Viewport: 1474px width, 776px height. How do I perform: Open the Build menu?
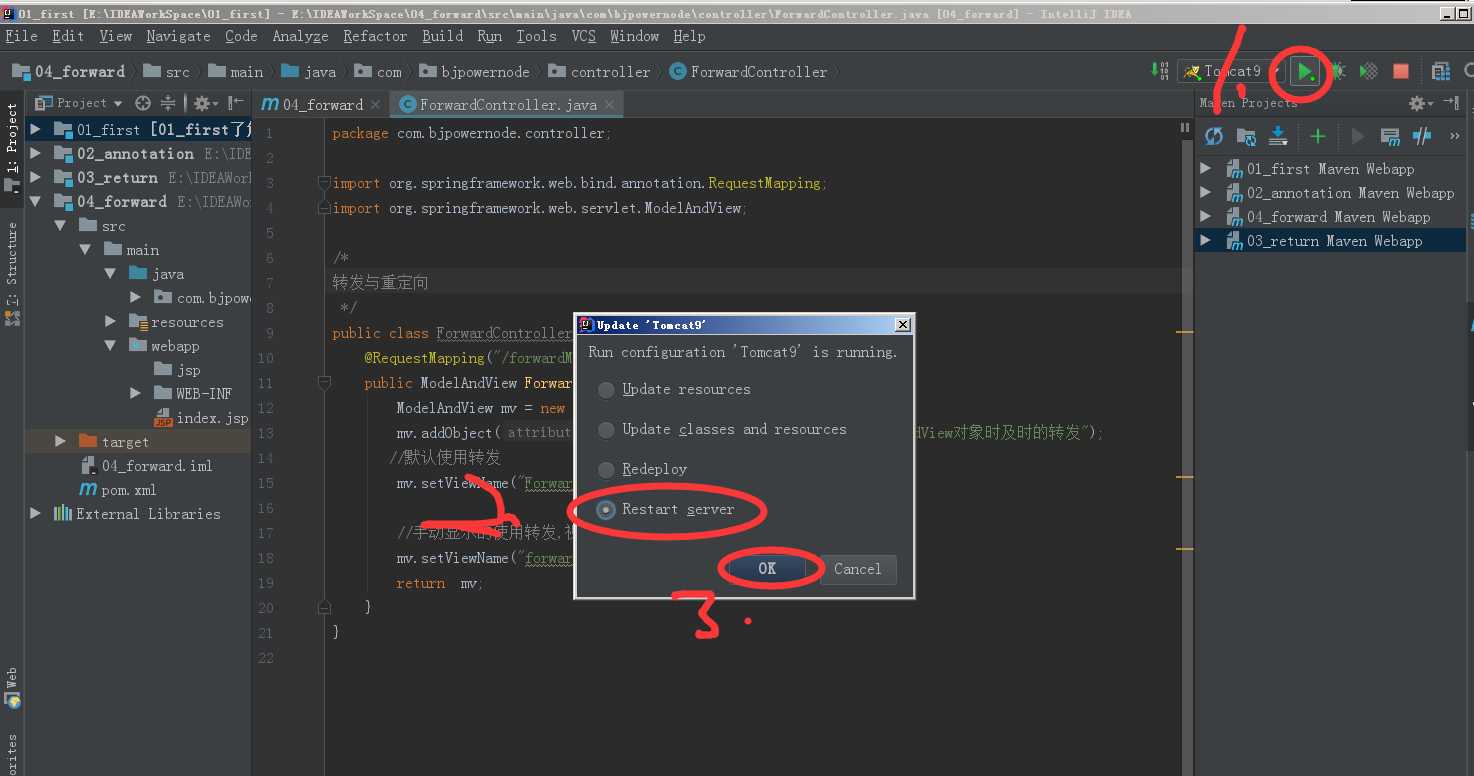[x=442, y=36]
